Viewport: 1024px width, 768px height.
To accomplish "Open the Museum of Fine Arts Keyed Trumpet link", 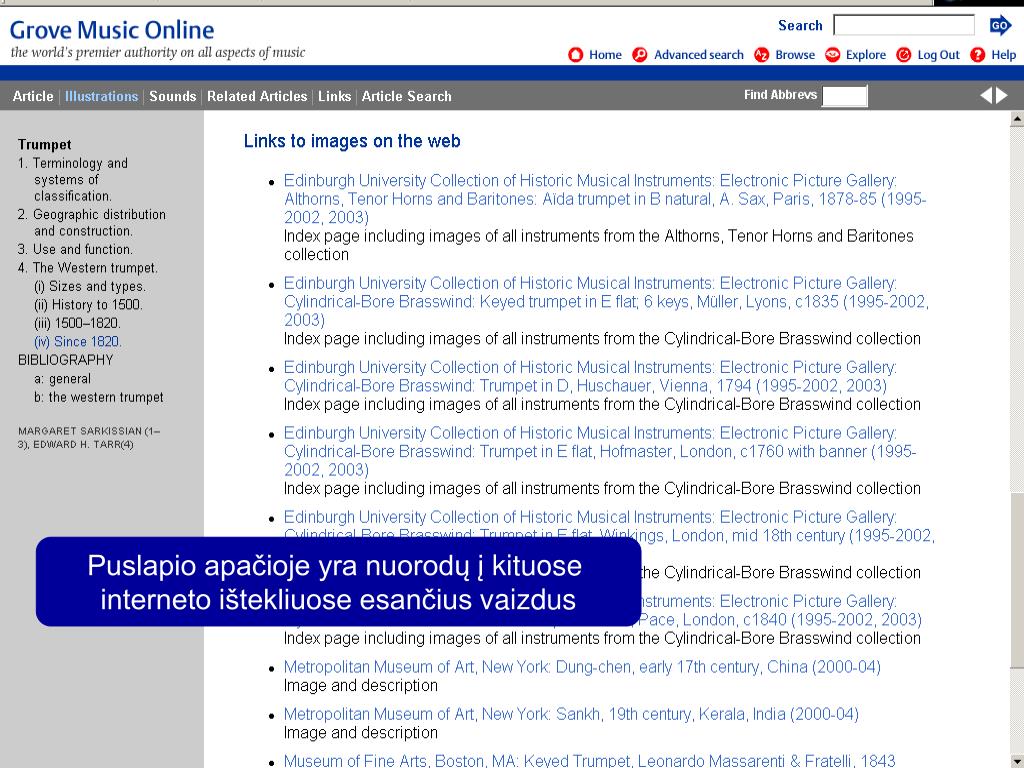I will pyautogui.click(x=589, y=761).
